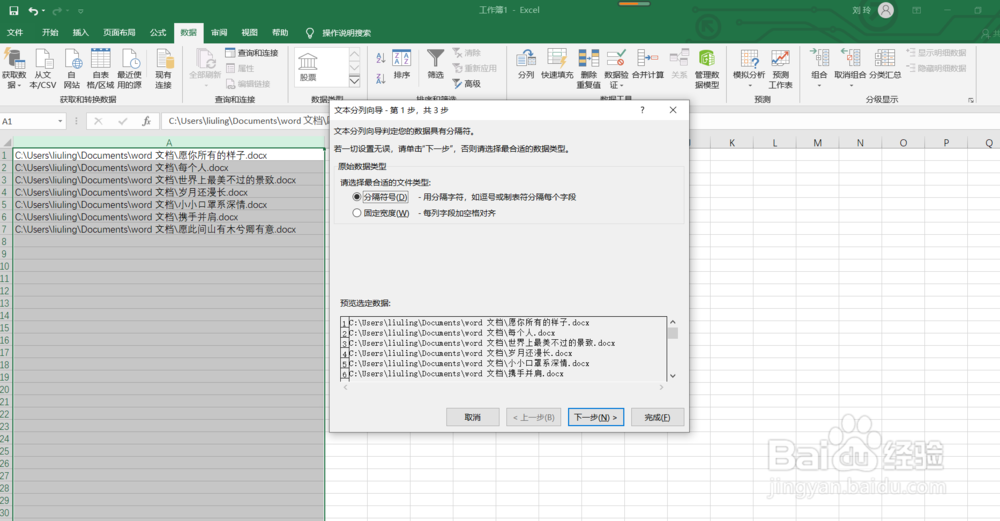Sort ascending with the A-Z icon
Image resolution: width=1000 pixels, height=521 pixels.
coord(381,58)
